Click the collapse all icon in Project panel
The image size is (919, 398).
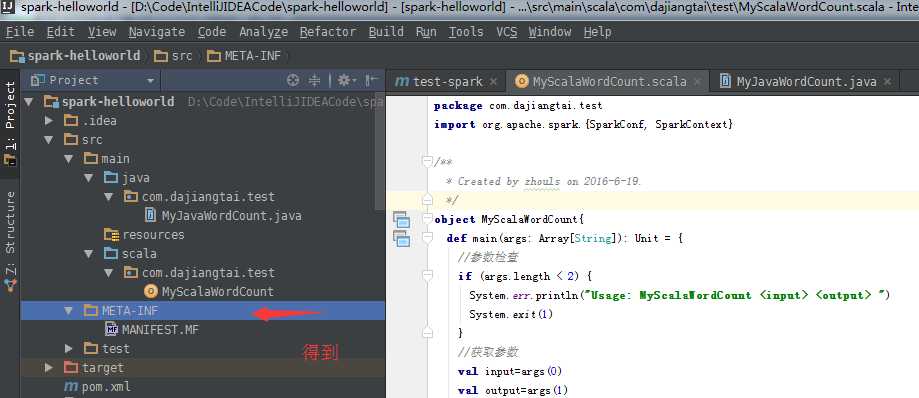coord(315,80)
